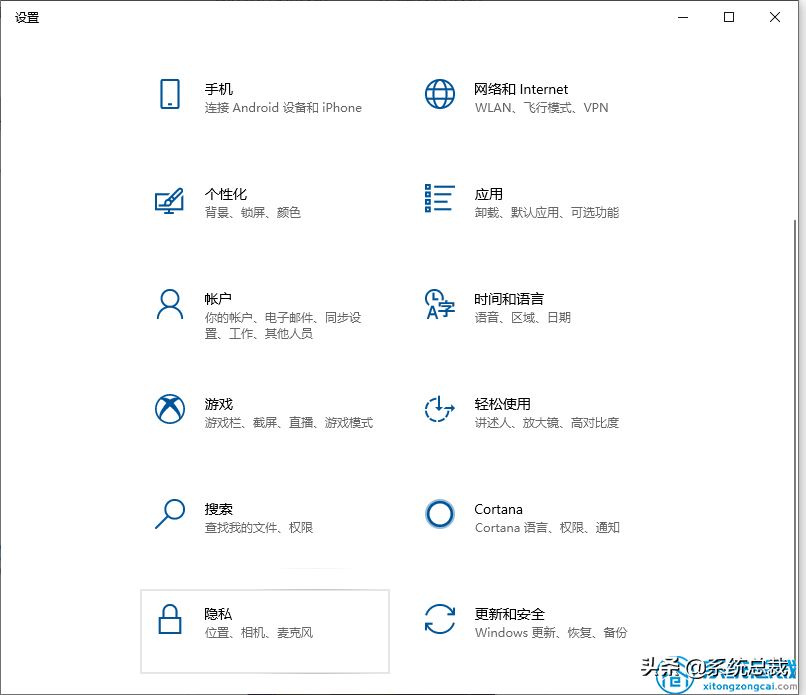Click the Xbox 游戏 icon
Viewport: 806px width, 695px height.
coord(170,411)
